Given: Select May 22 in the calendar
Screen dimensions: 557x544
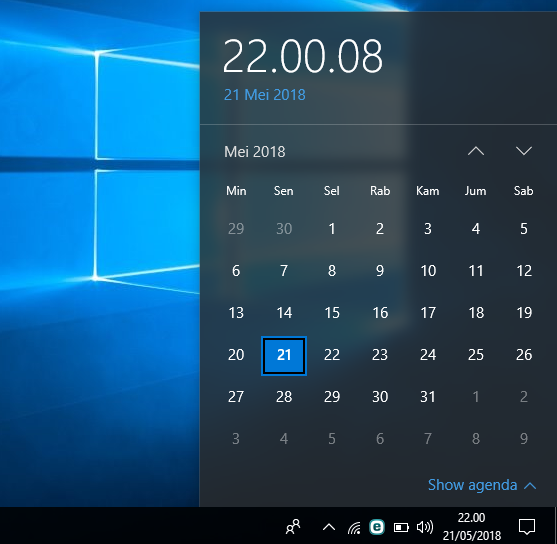Looking at the screenshot, I should tap(332, 355).
